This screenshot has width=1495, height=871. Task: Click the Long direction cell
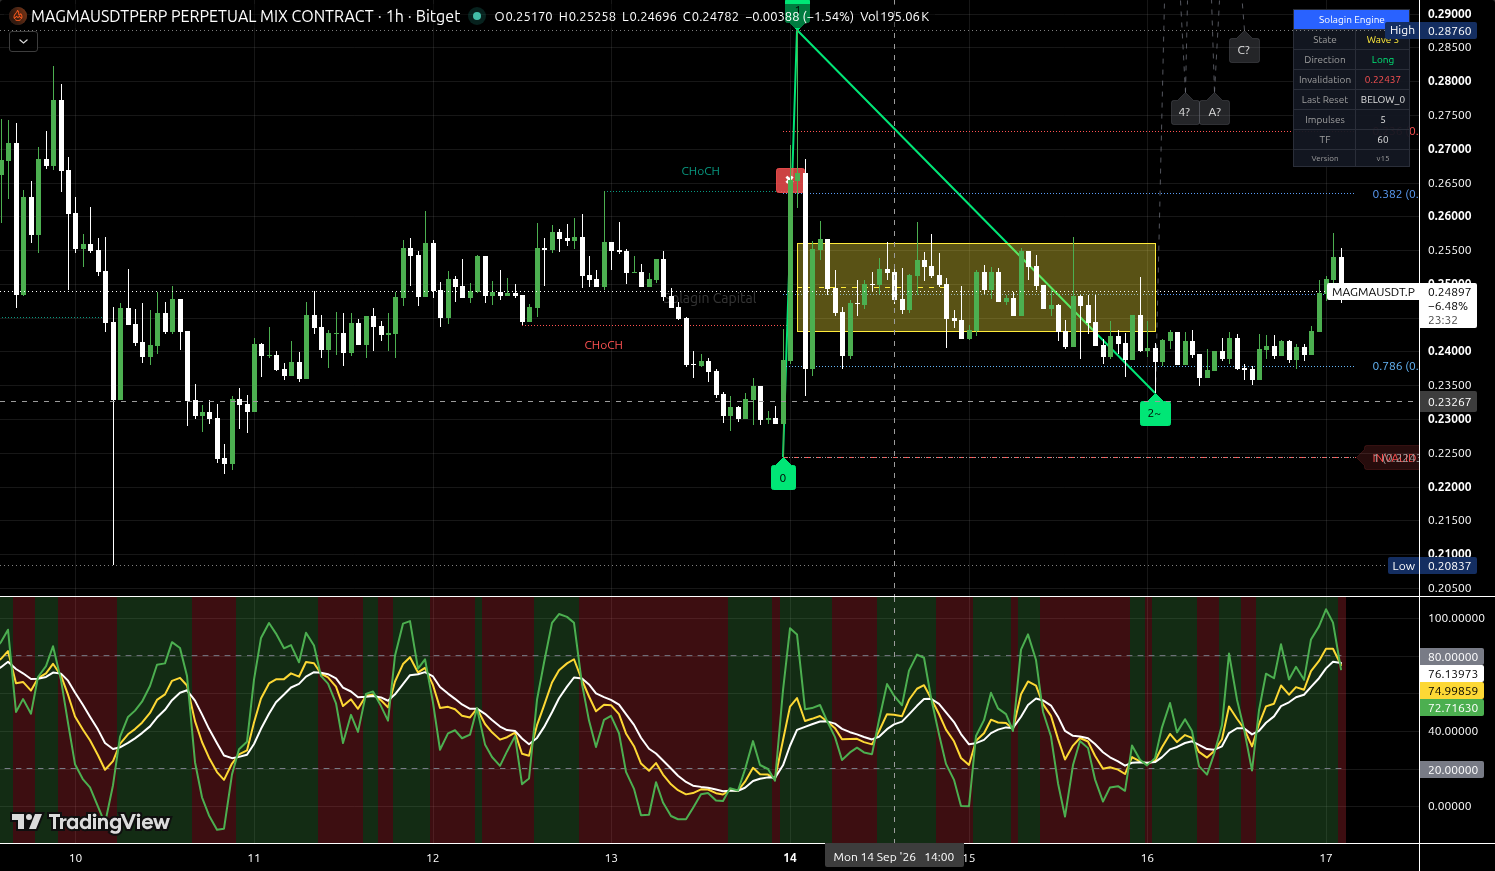1382,60
